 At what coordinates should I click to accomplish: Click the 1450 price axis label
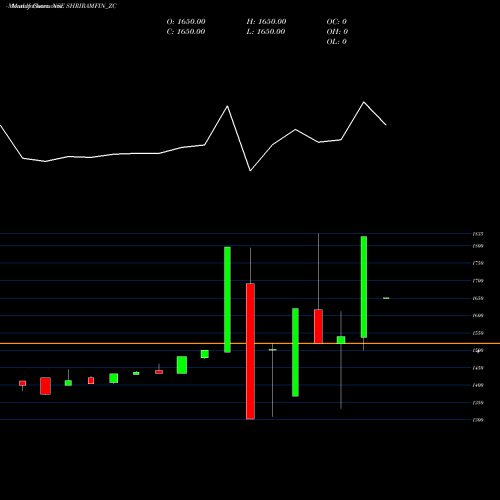coord(478,368)
